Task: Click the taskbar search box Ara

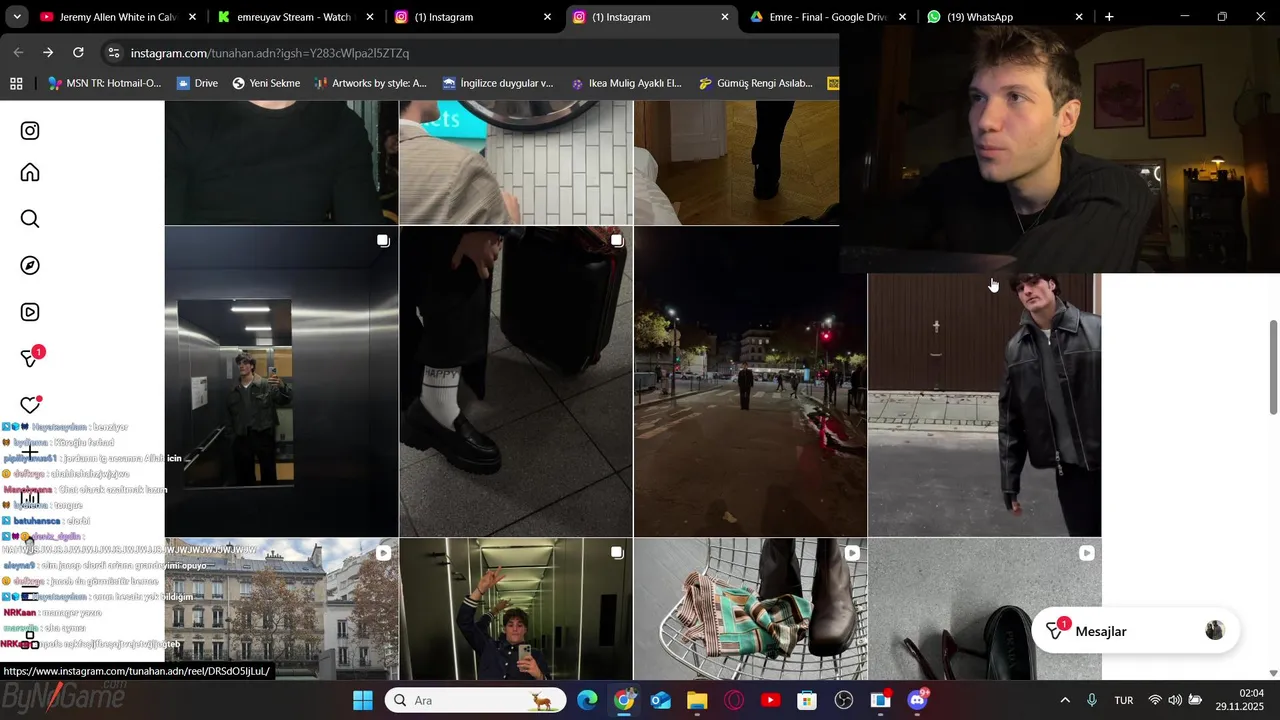Action: pyautogui.click(x=475, y=700)
